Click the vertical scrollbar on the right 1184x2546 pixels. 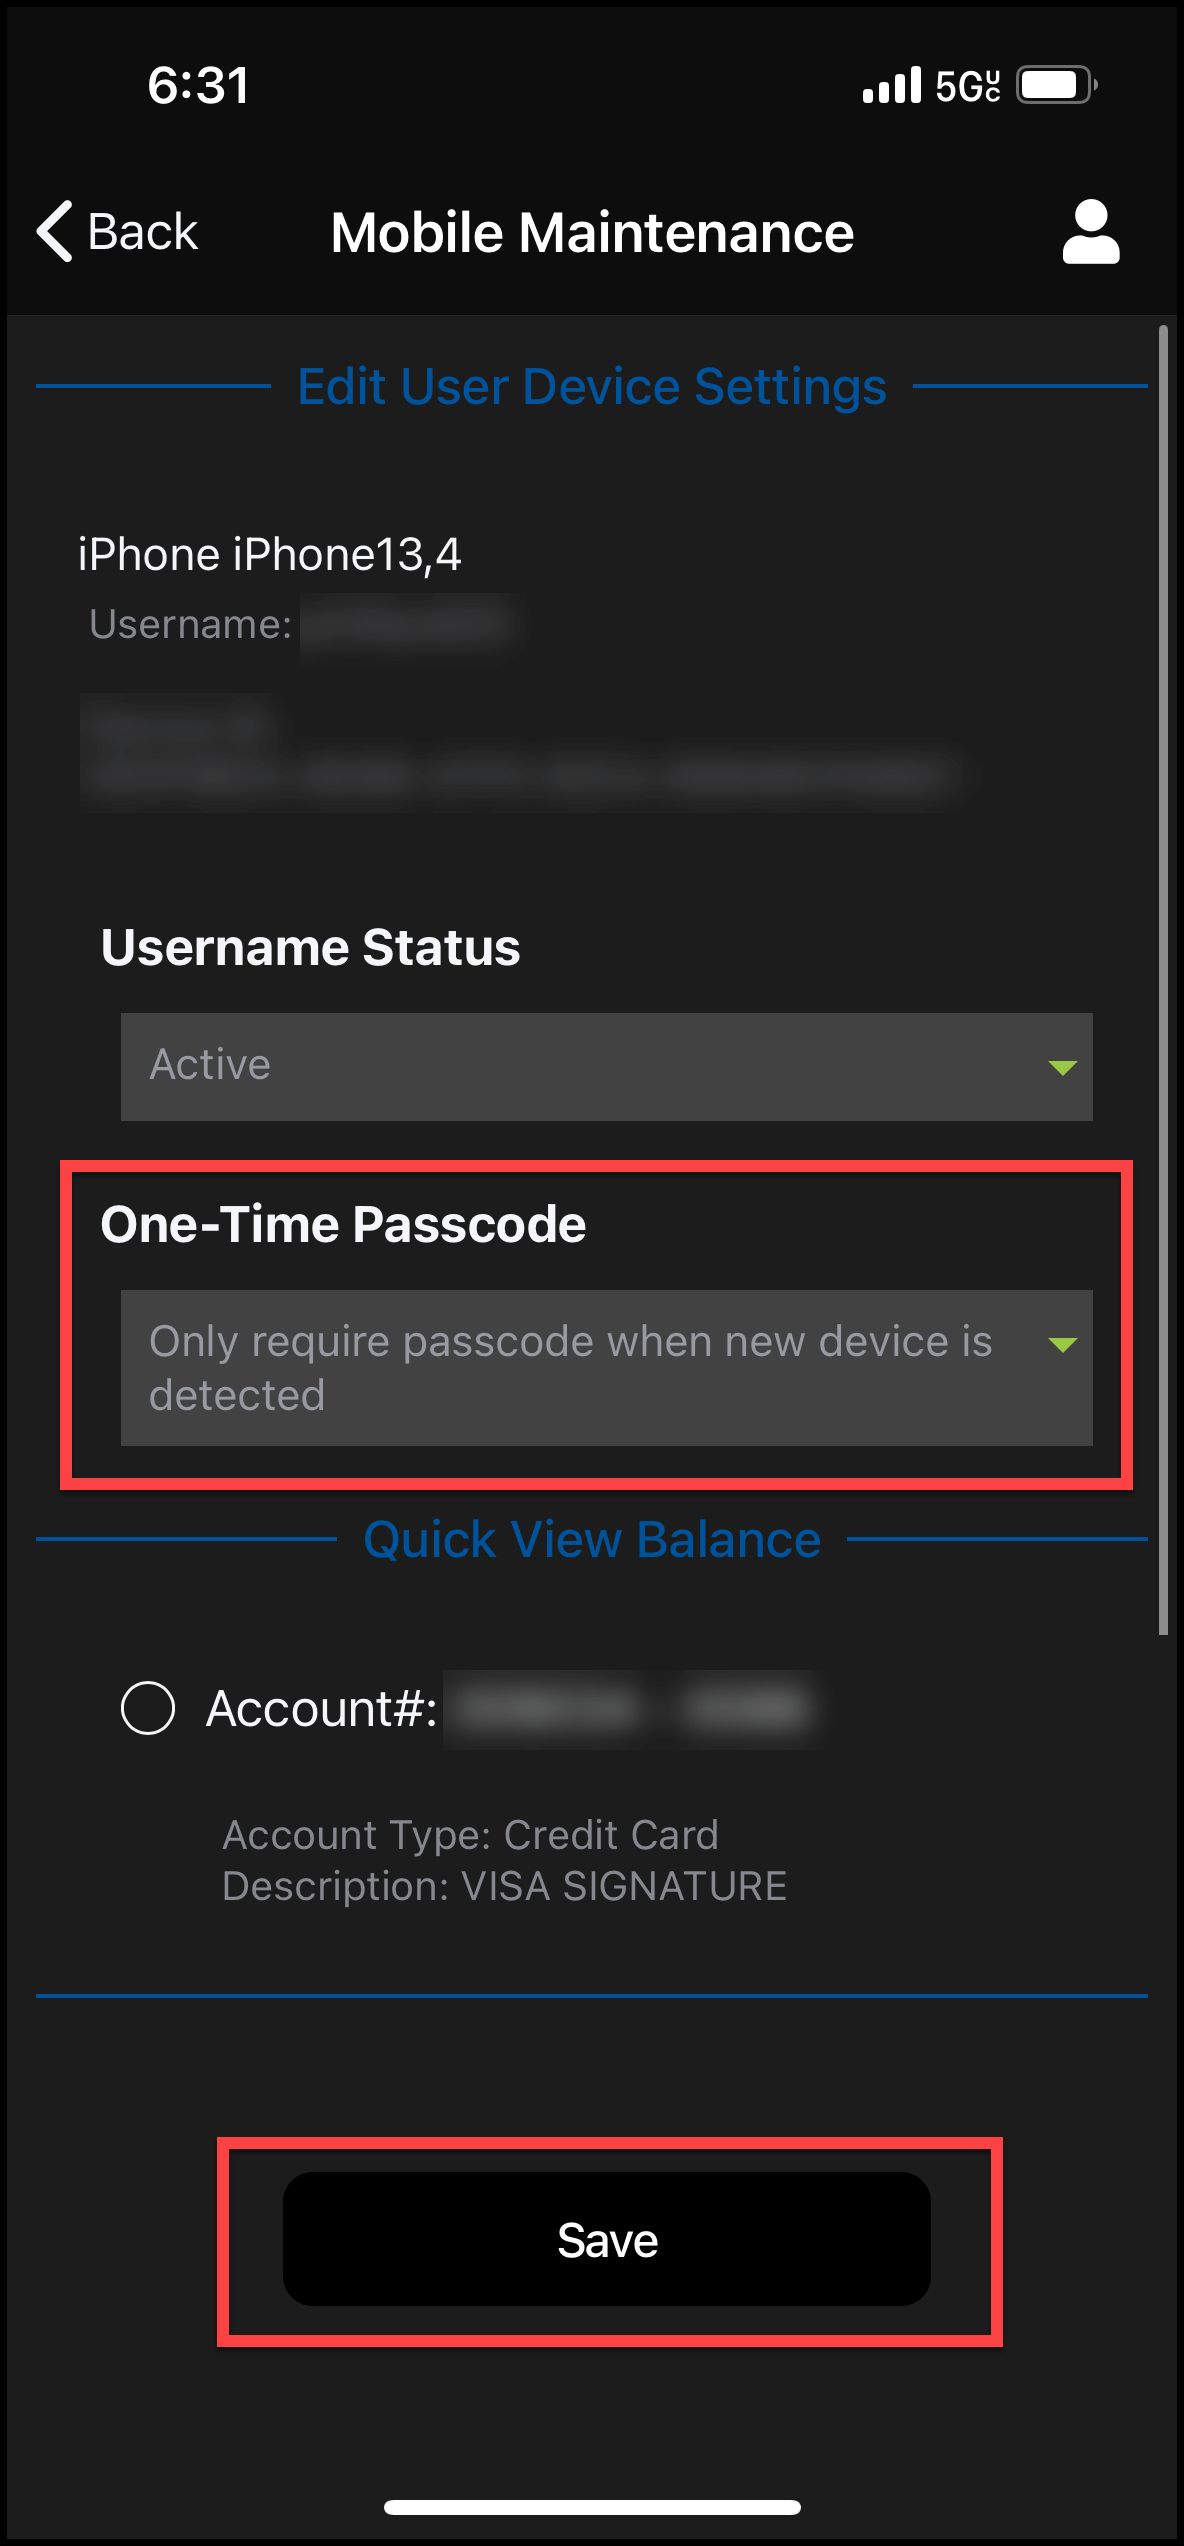point(1163,980)
